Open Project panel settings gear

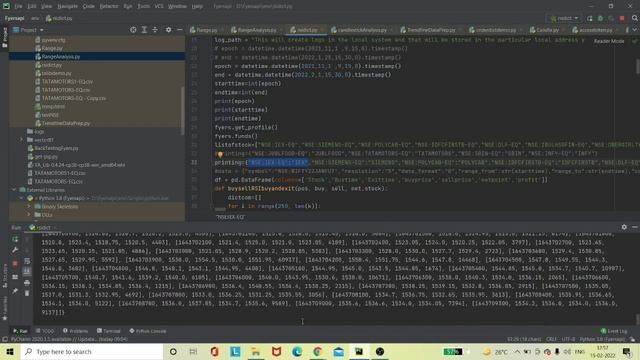tap(168, 30)
